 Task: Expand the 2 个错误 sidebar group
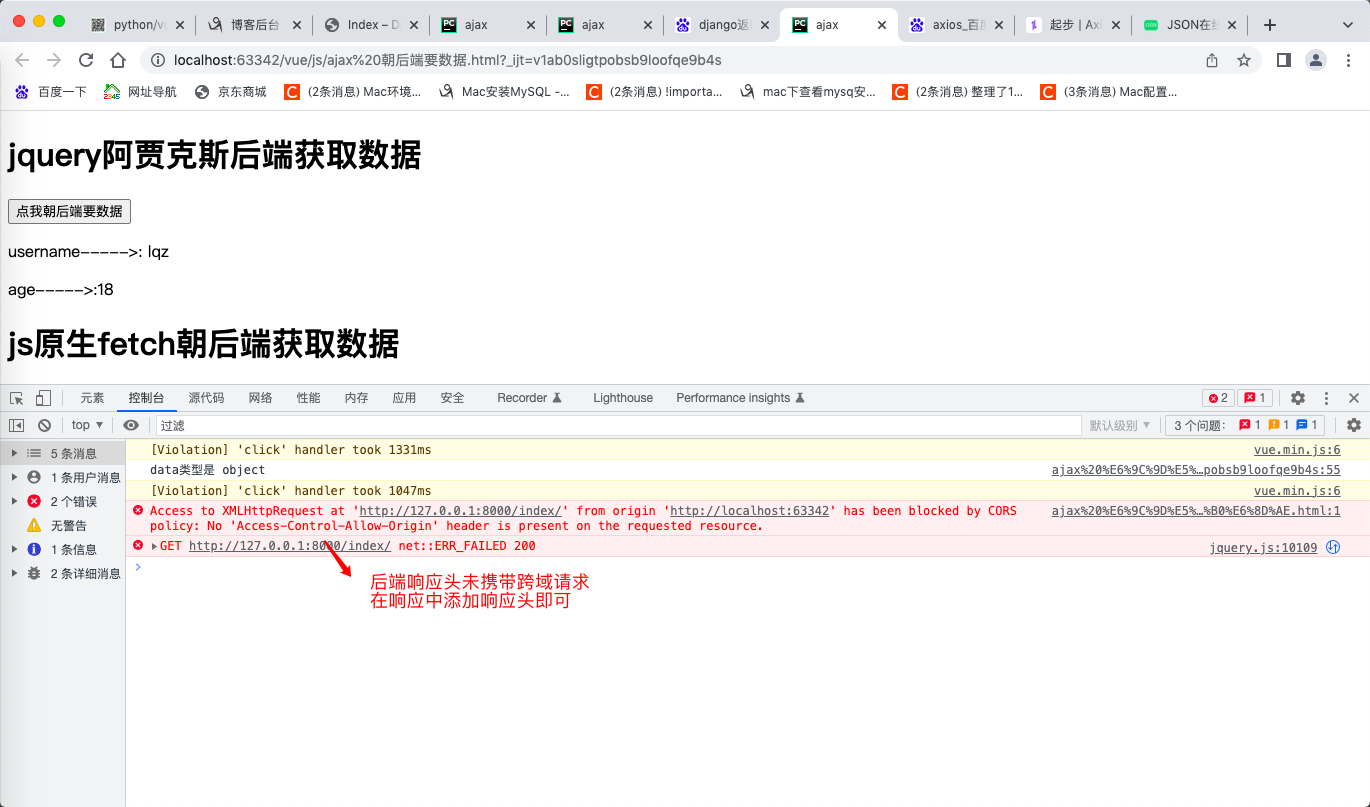[x=14, y=502]
